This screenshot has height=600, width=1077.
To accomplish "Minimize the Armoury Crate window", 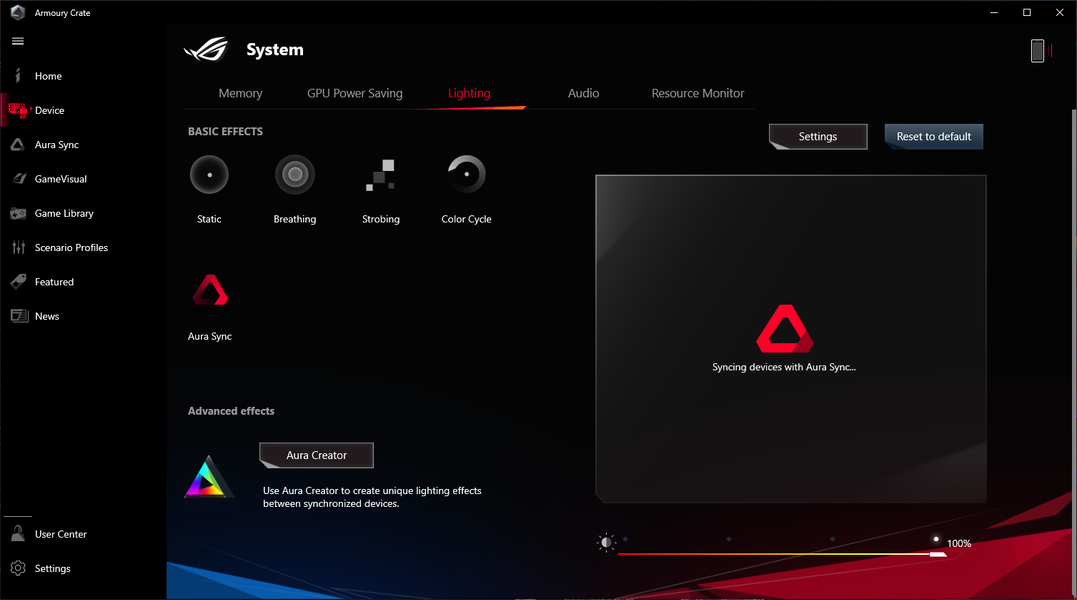I will click(x=994, y=12).
